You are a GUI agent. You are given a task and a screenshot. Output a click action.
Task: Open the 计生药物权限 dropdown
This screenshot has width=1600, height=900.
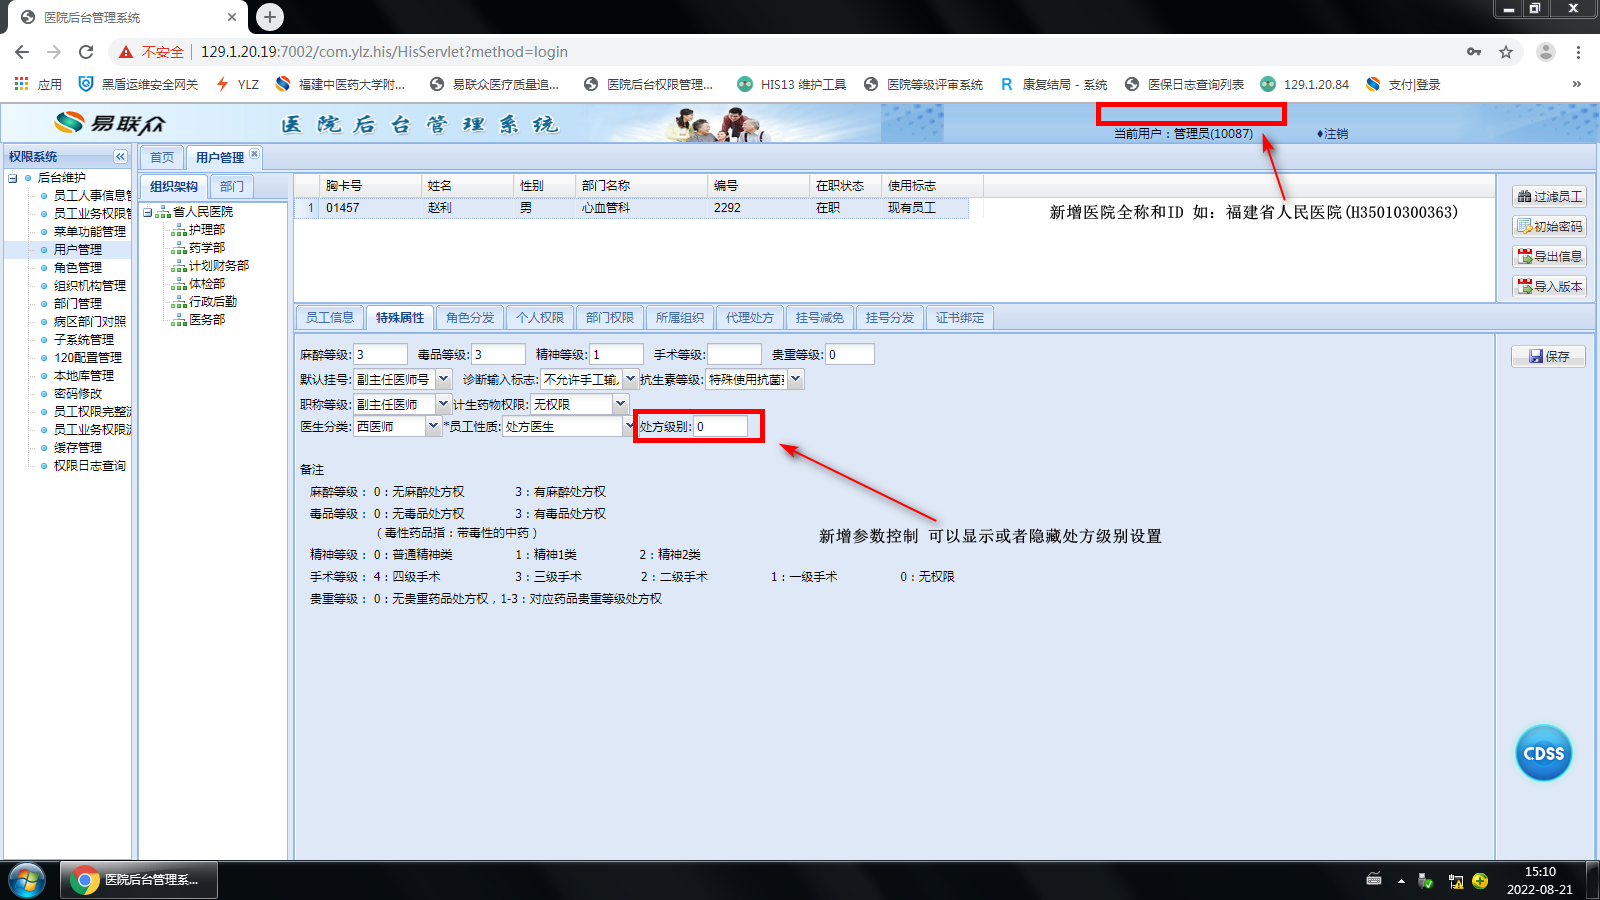click(x=620, y=404)
